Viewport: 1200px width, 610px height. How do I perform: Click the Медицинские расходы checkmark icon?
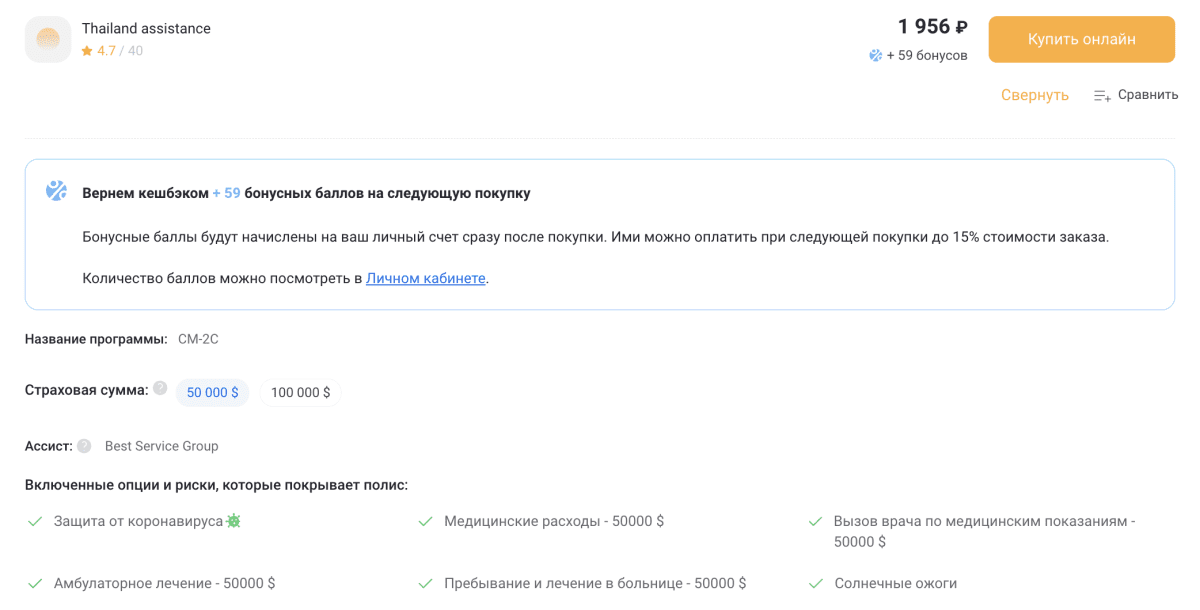click(425, 522)
